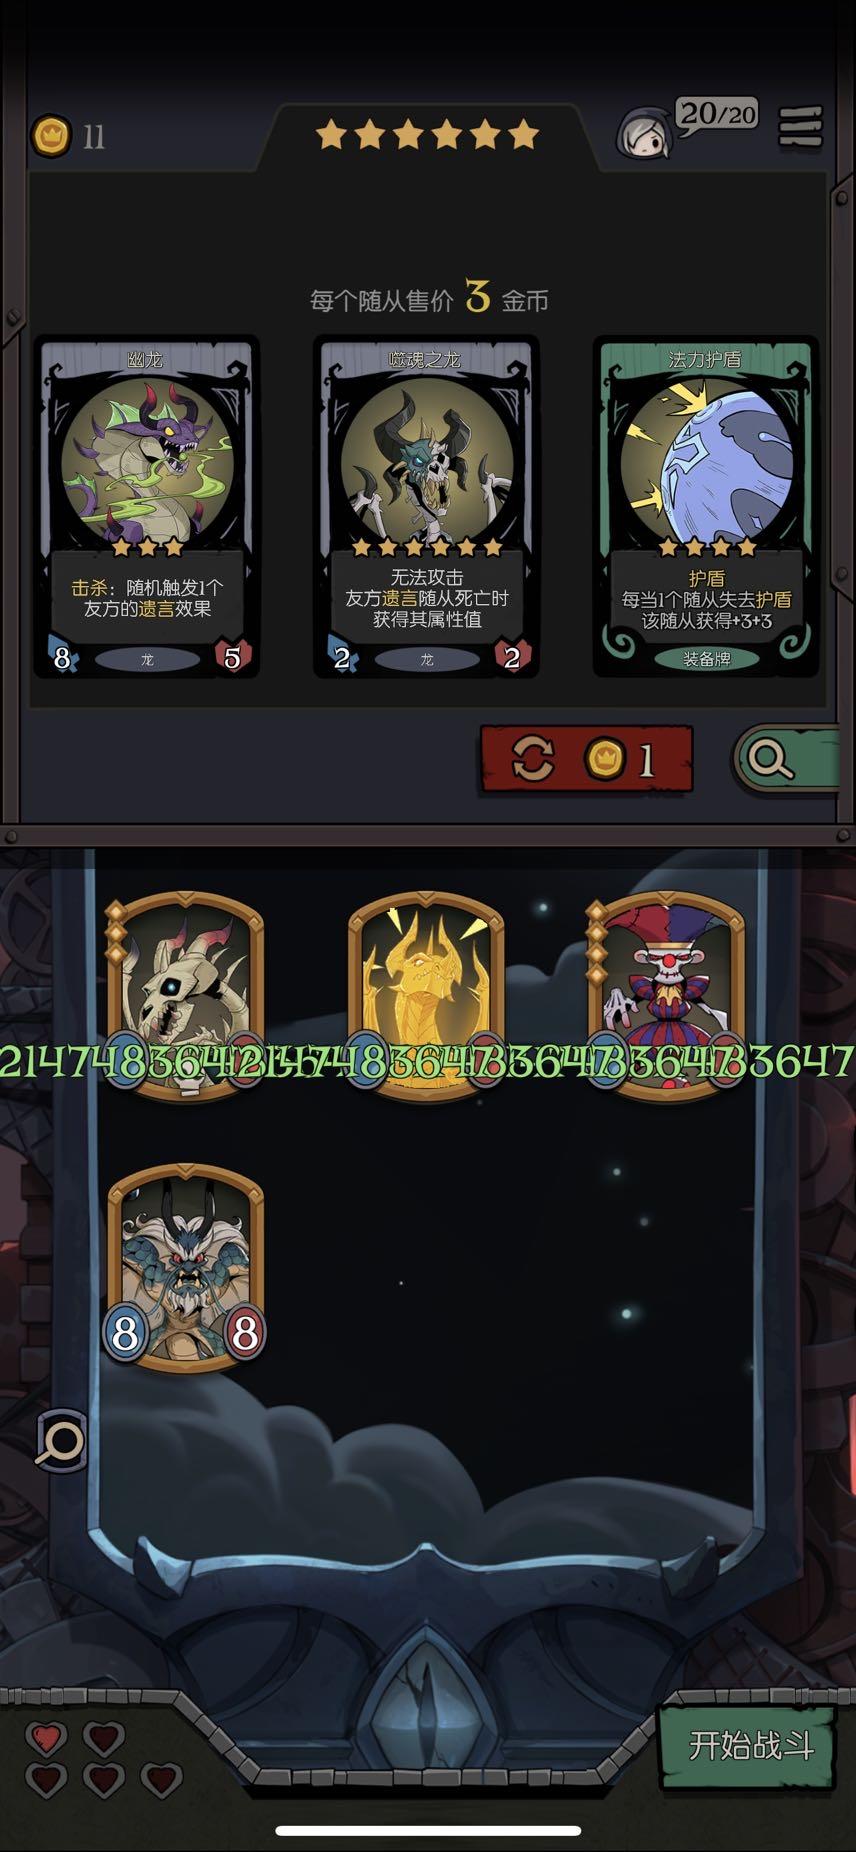Refresh the shop for 1 coin
856x1852 pixels.
(586, 759)
